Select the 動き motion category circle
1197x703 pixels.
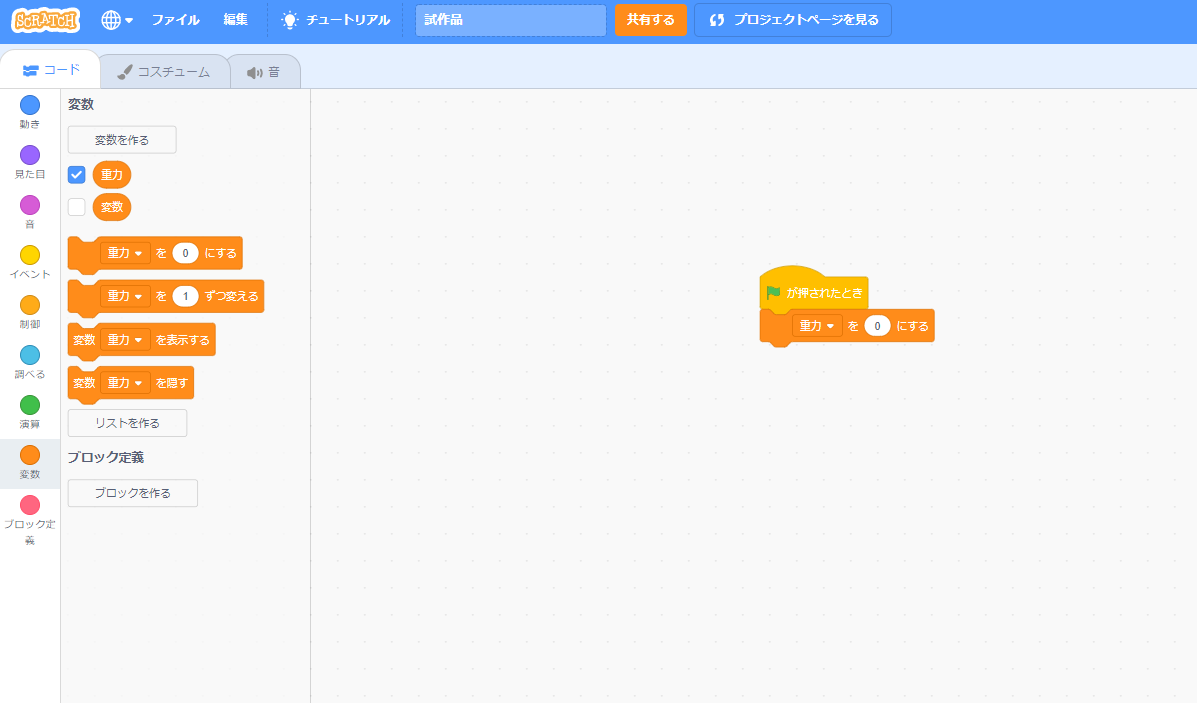coord(30,105)
